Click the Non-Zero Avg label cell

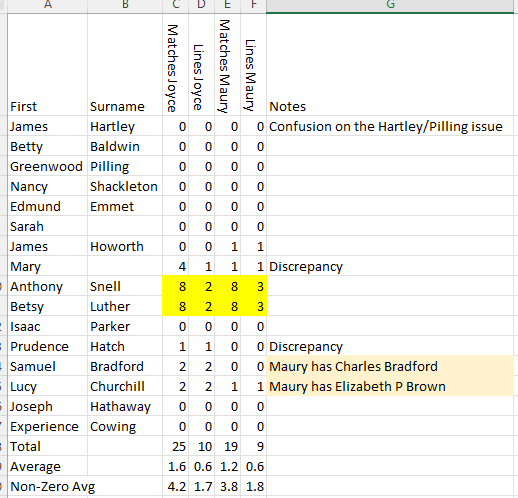tap(48, 486)
